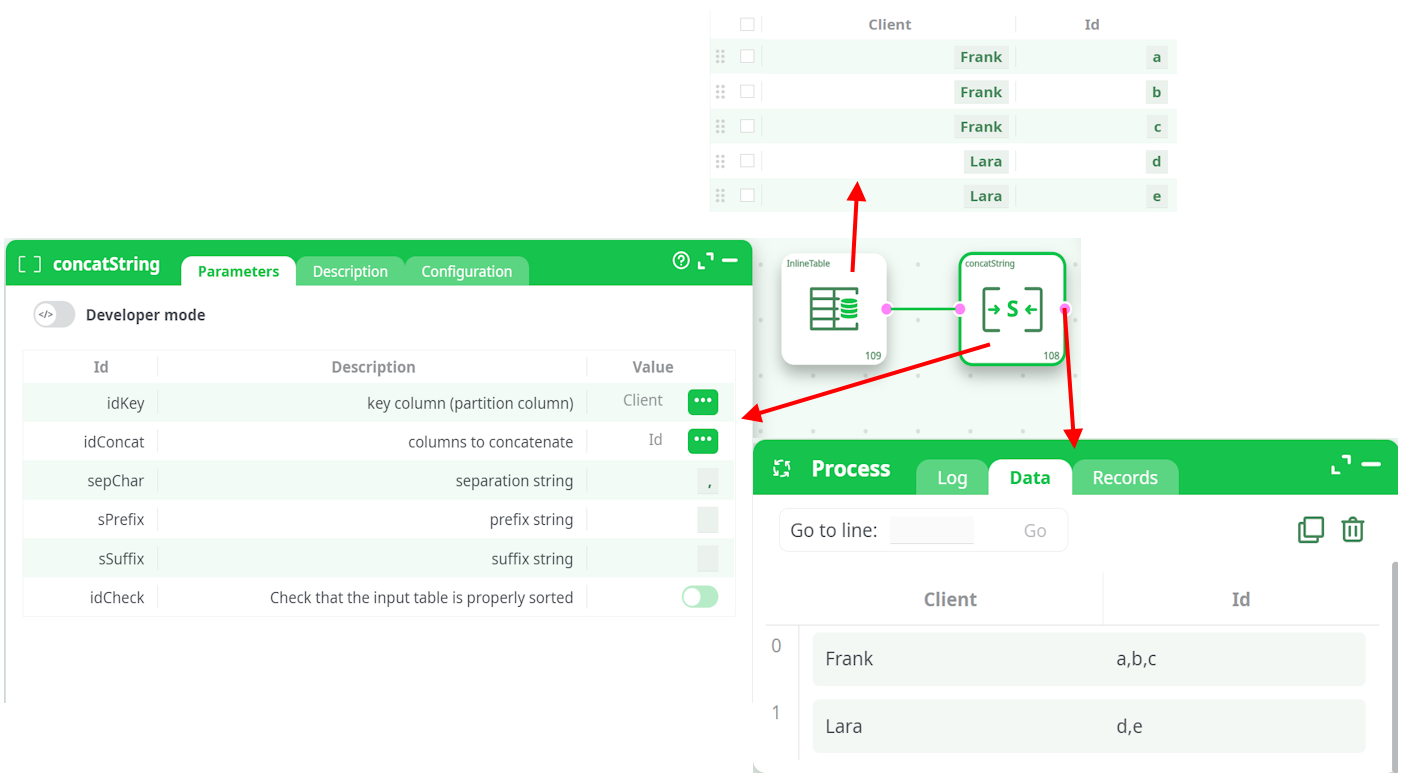Viewport: 1401px width, 775px height.
Task: Copy data using the Process panel copy icon
Action: 1310,530
